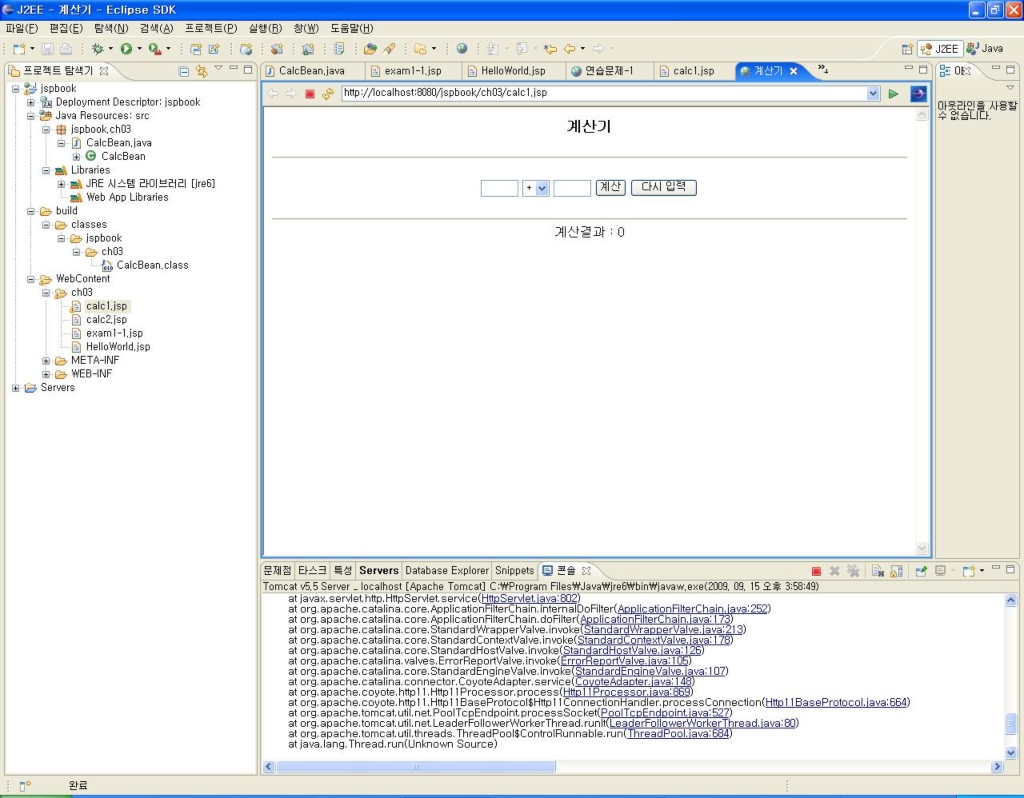
Task: Switch to Database Explorer tab
Action: click(x=447, y=570)
